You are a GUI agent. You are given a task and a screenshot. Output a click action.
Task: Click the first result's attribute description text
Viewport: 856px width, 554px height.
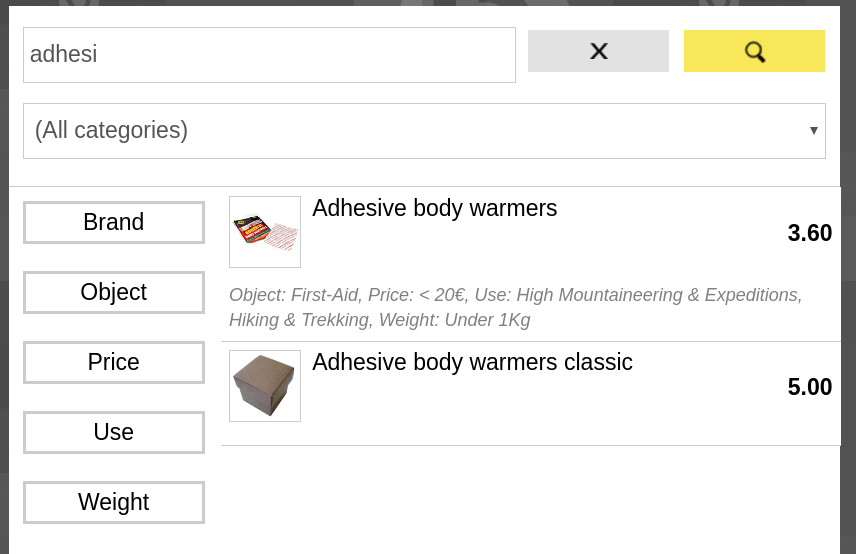(515, 307)
